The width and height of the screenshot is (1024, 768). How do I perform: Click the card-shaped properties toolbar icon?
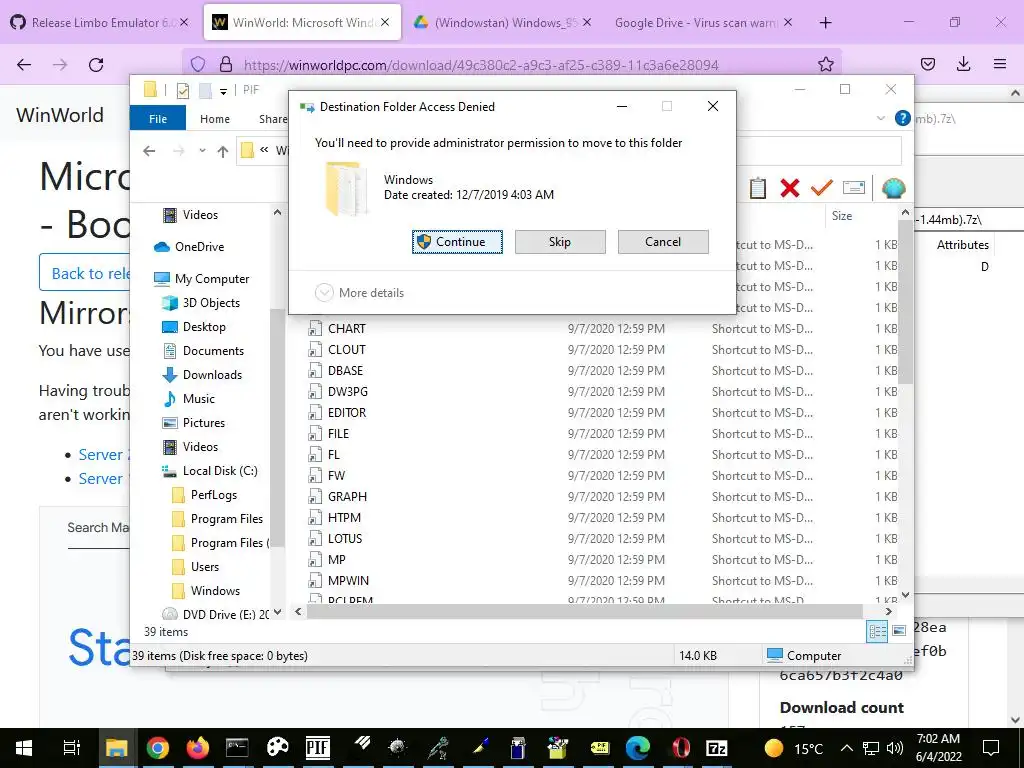coord(854,189)
